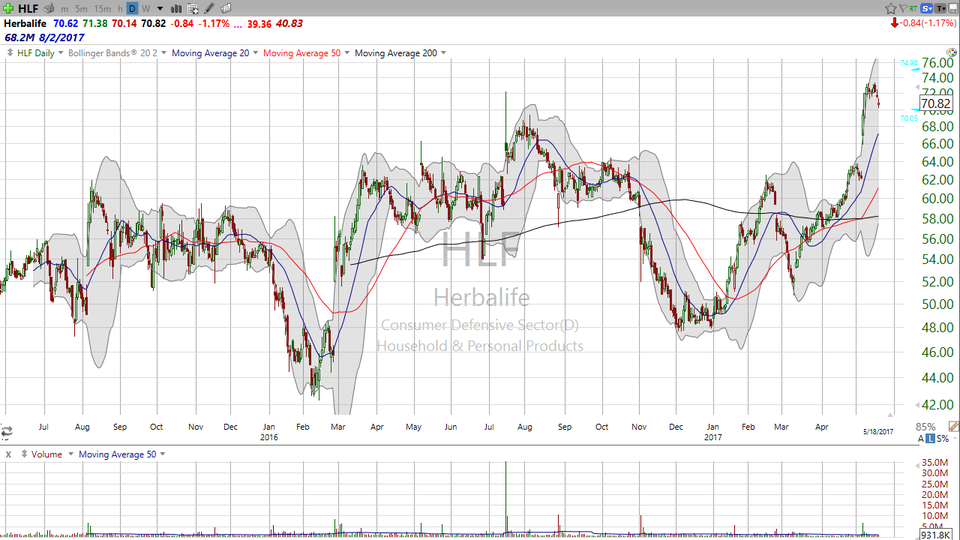The width and height of the screenshot is (960, 540).
Task: Click the small triangle marker on the time axis
Action: tap(890, 415)
